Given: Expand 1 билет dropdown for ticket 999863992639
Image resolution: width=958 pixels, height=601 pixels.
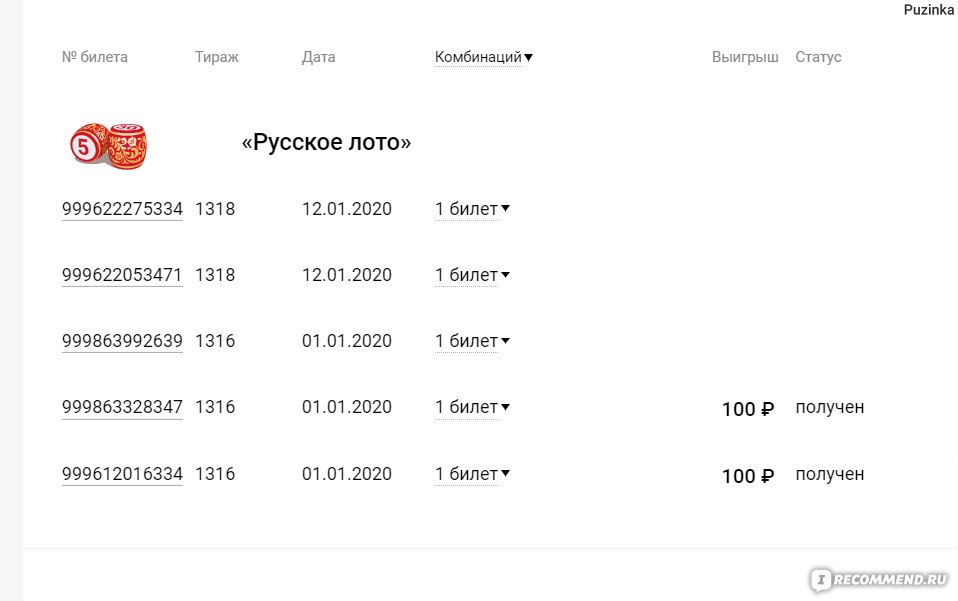Looking at the screenshot, I should point(472,341).
